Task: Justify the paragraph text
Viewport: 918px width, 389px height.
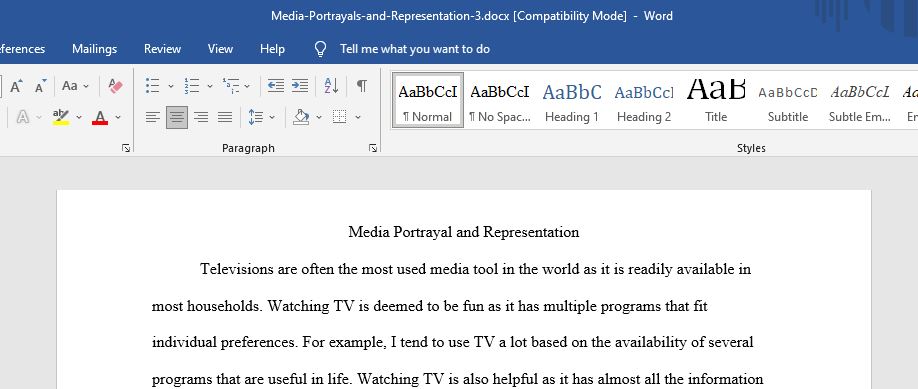Action: [x=225, y=117]
